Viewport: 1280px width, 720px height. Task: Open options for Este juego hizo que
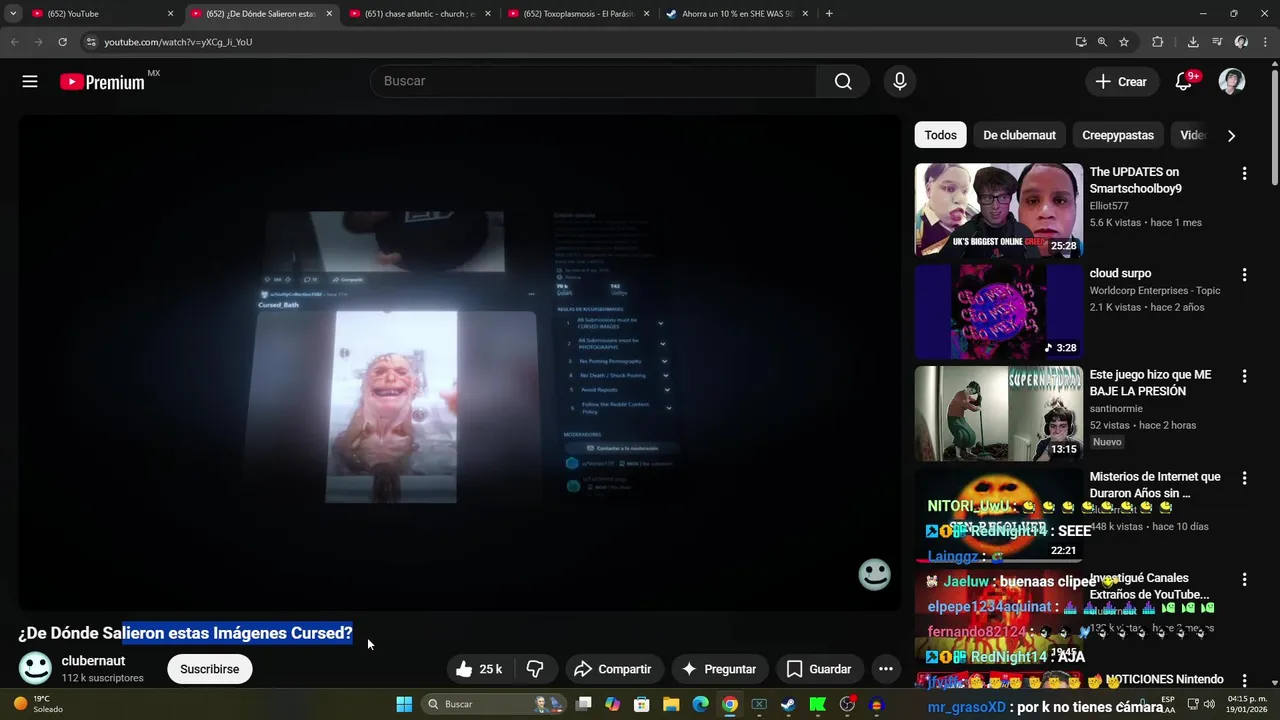pyautogui.click(x=1244, y=377)
